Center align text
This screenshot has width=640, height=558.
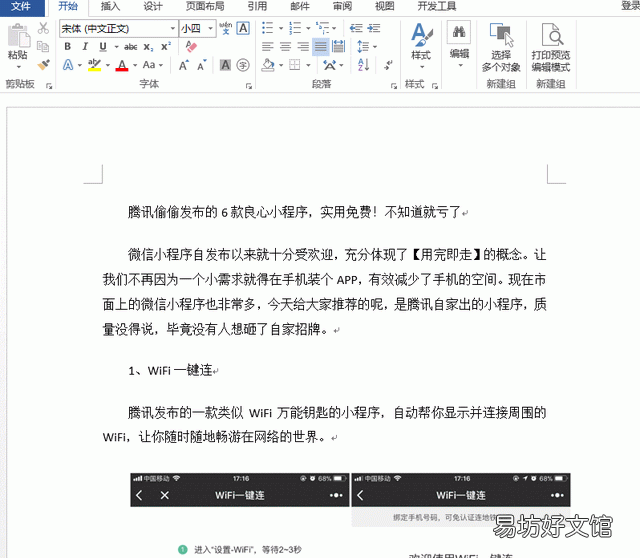click(285, 47)
